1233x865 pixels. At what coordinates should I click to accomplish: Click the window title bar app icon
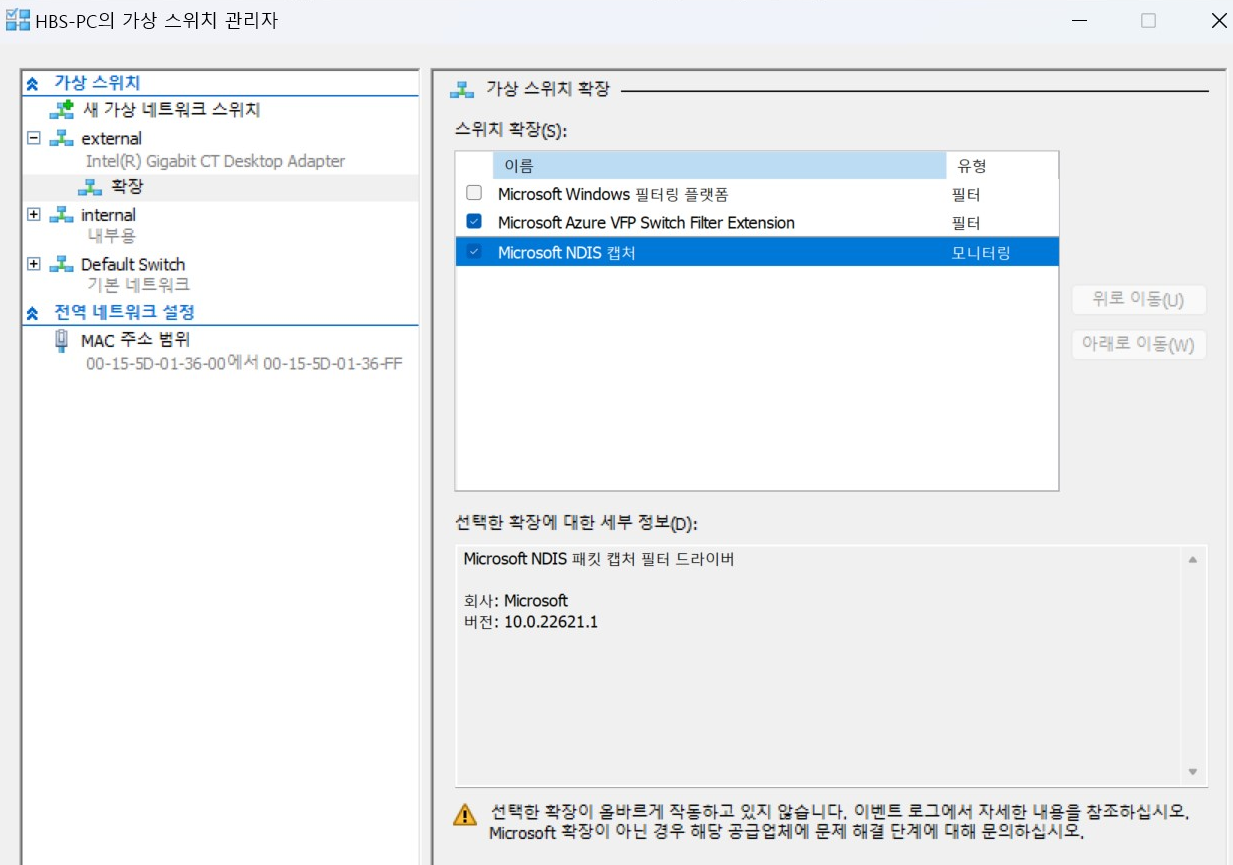[x=17, y=20]
